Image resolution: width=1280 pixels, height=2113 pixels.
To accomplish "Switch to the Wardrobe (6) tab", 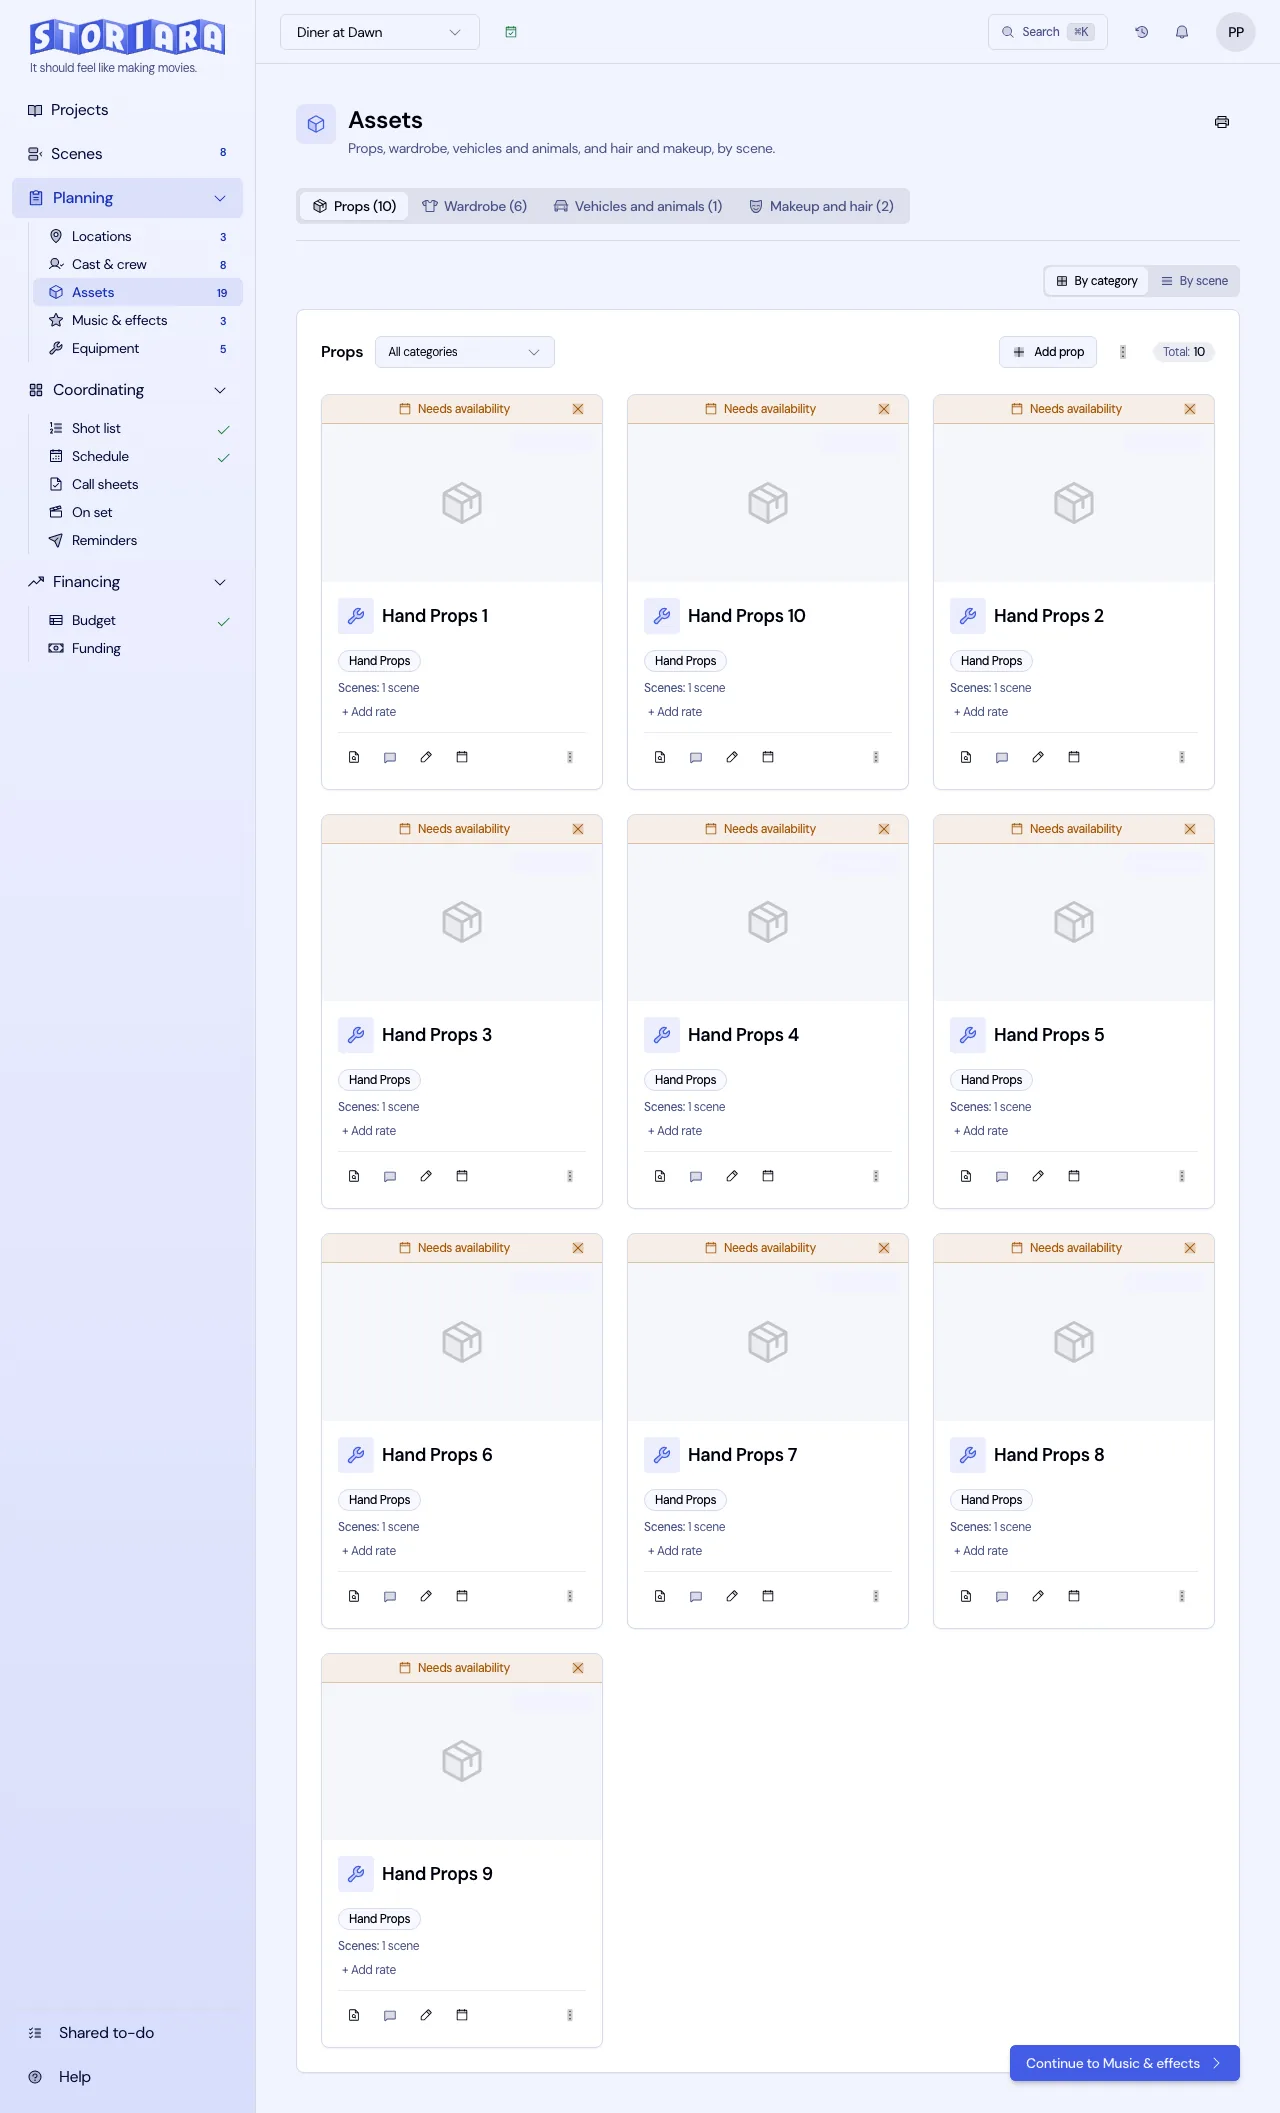I will [474, 206].
